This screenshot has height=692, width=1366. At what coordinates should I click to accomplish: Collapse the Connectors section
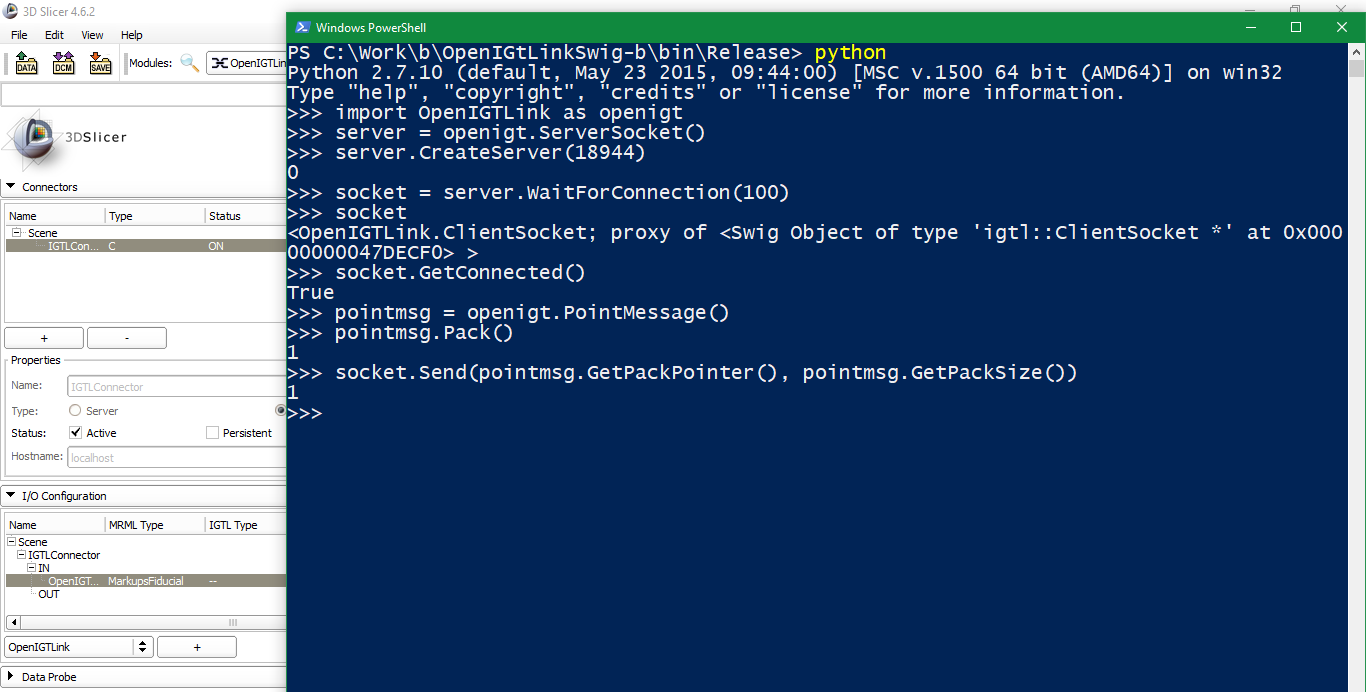pyautogui.click(x=11, y=187)
